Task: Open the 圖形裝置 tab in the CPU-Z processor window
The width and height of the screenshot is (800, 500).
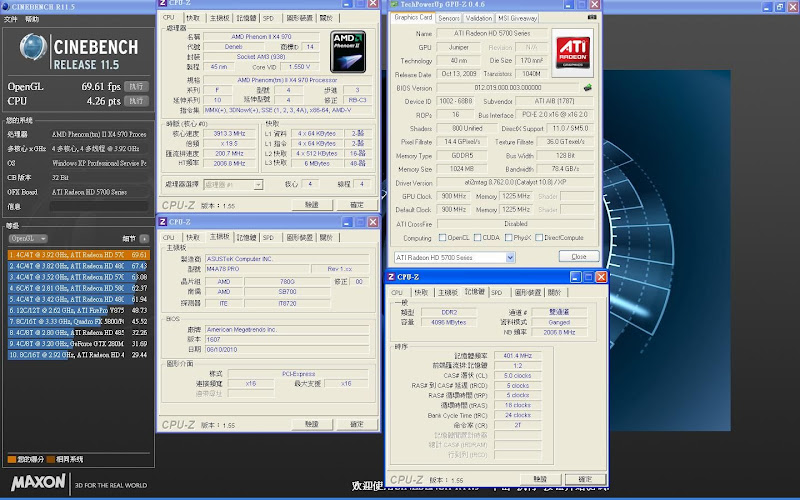Action: coord(299,18)
